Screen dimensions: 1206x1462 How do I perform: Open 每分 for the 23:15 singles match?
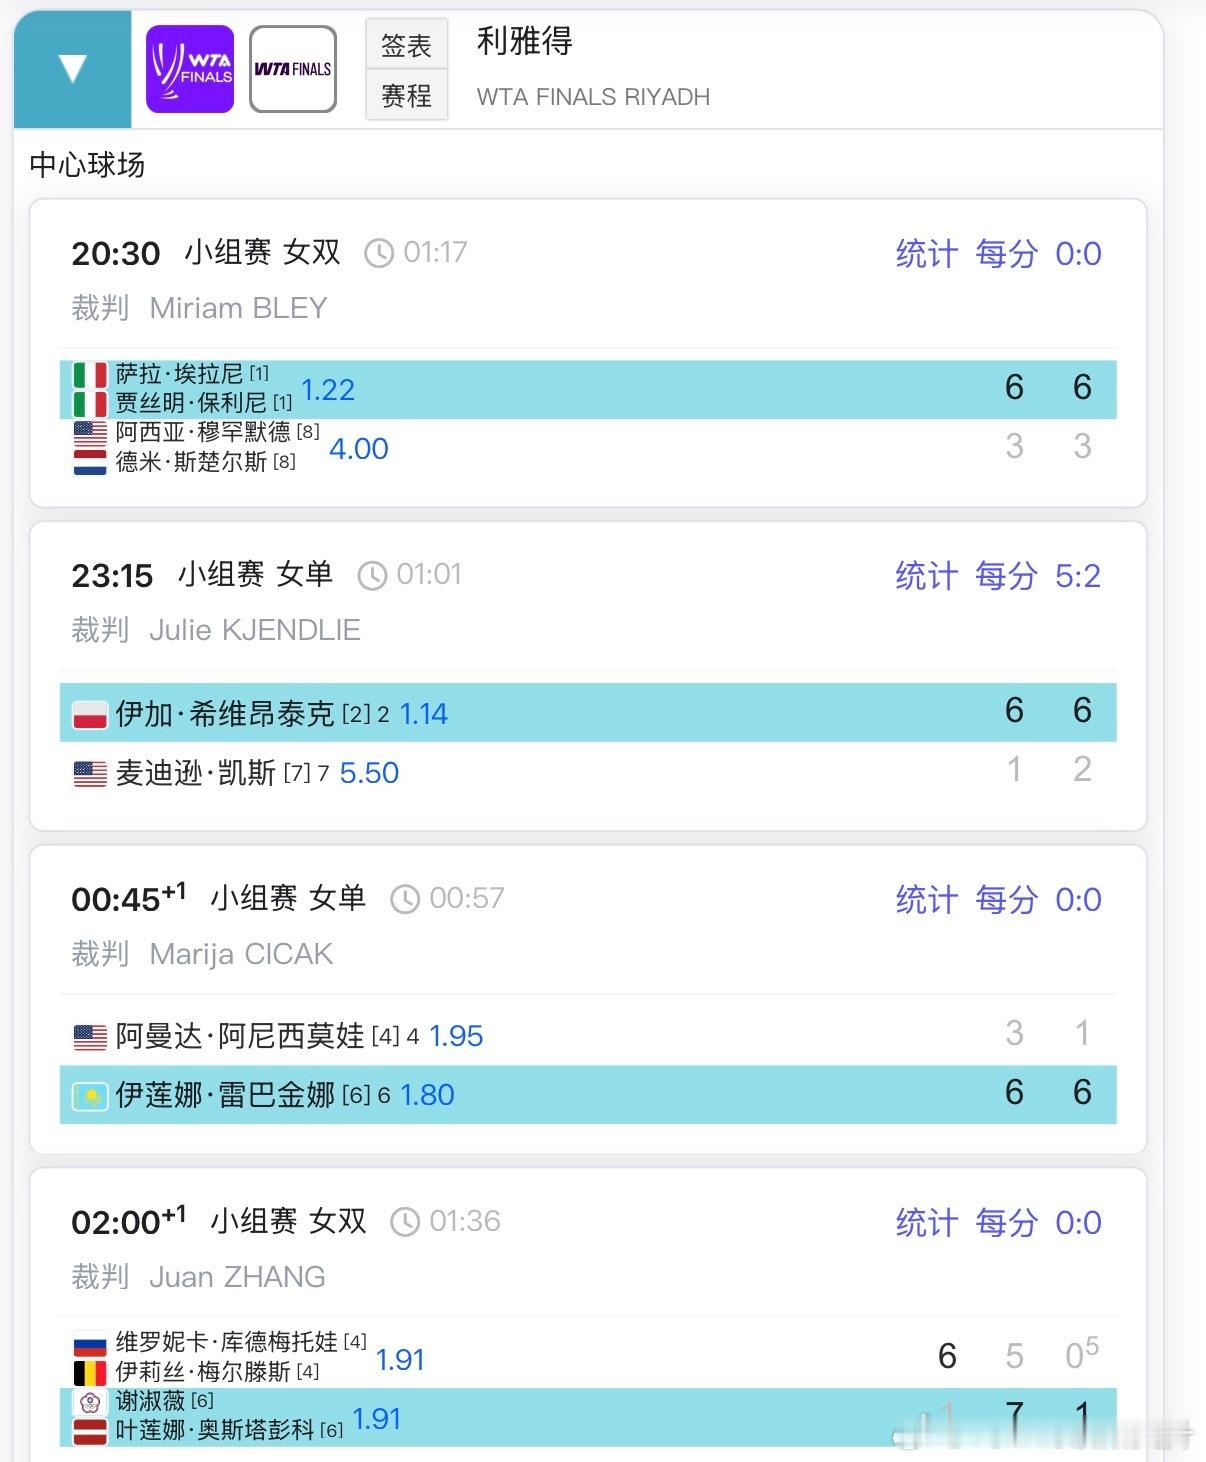pyautogui.click(x=1006, y=576)
